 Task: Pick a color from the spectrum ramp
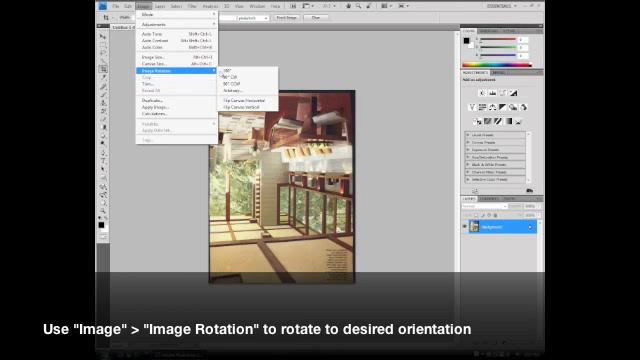[x=497, y=64]
